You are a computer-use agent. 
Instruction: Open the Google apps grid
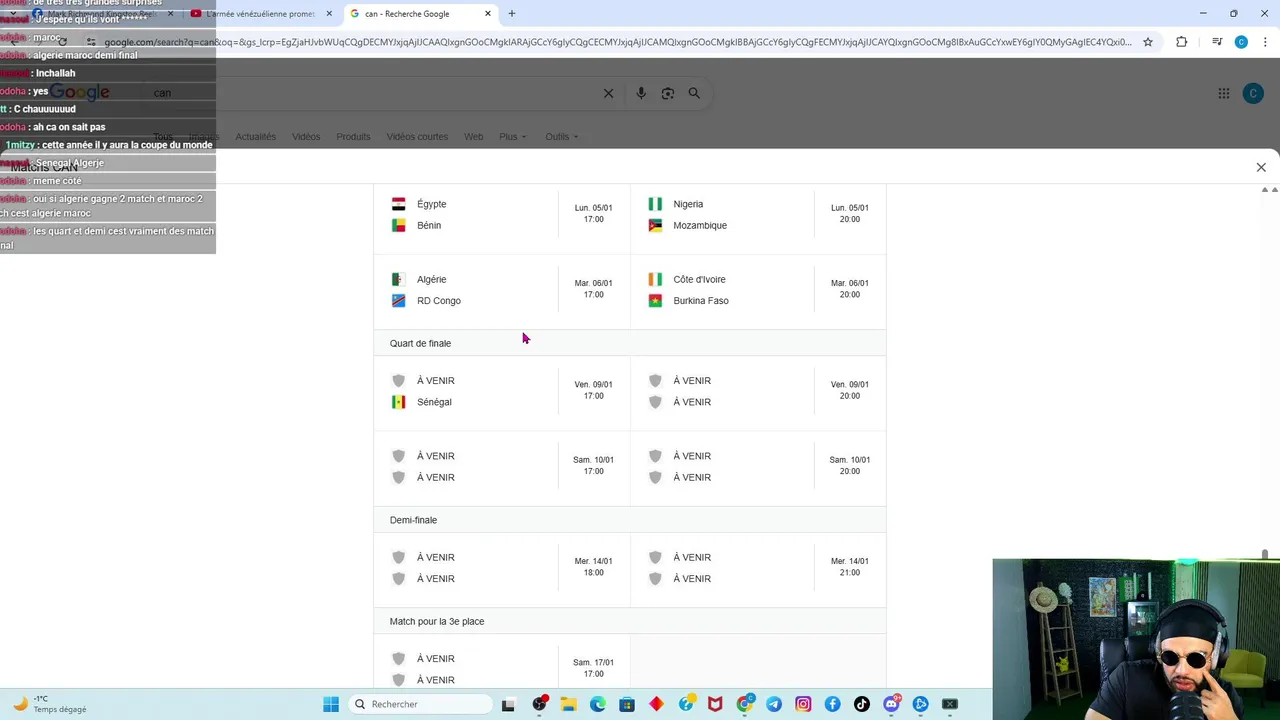click(1223, 93)
